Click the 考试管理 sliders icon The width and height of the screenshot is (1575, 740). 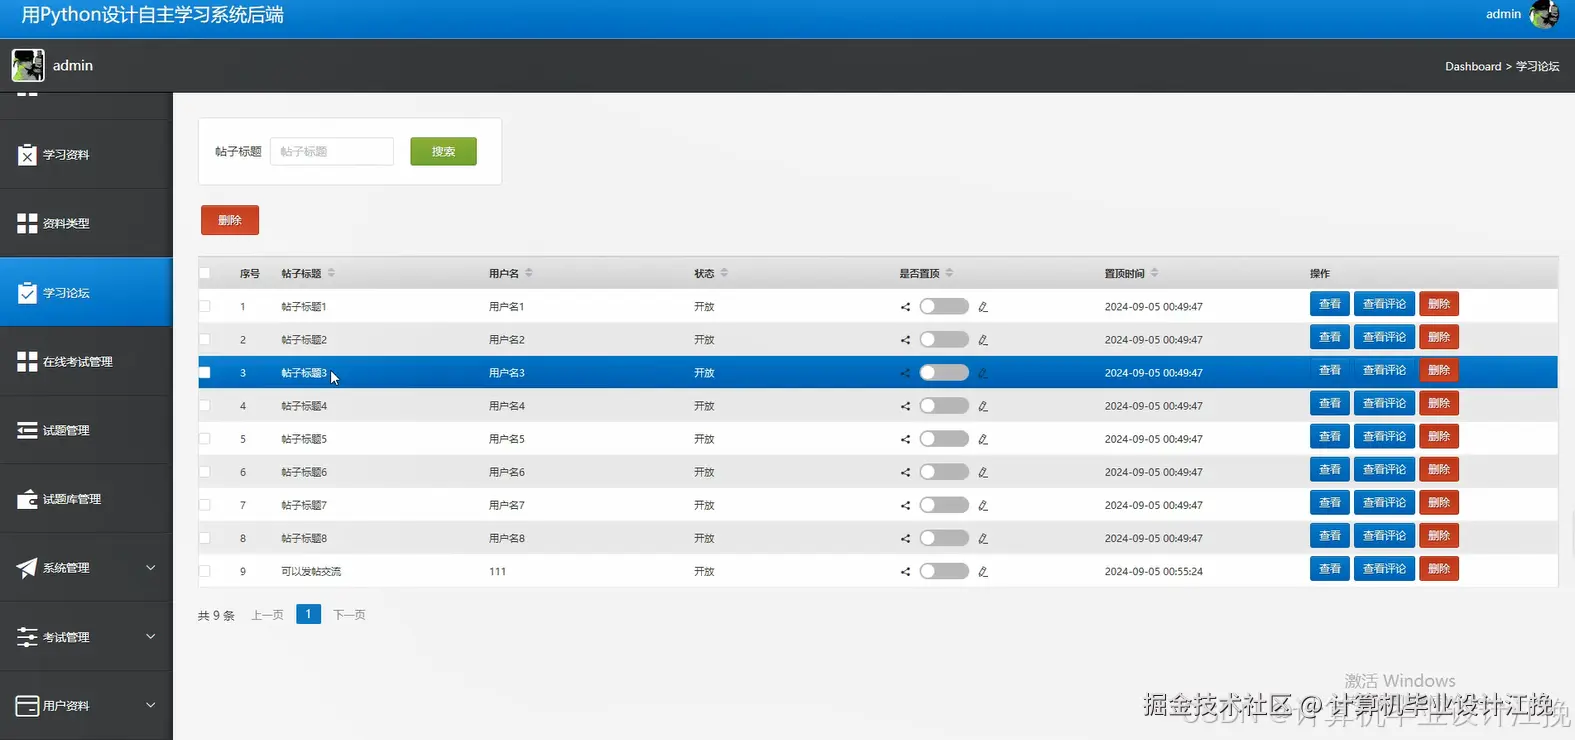[27, 637]
